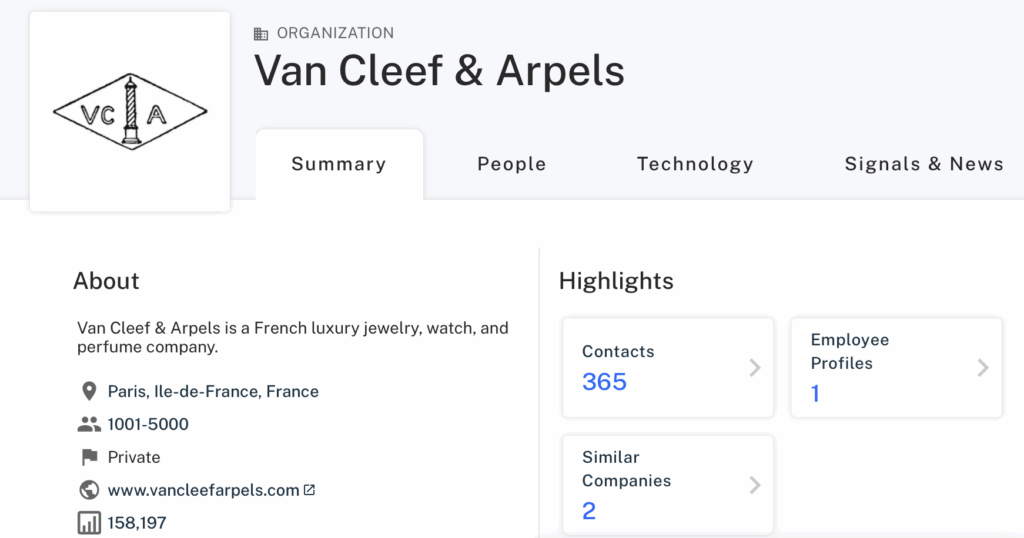This screenshot has width=1024, height=538.
Task: Click the organization building icon
Action: [262, 33]
